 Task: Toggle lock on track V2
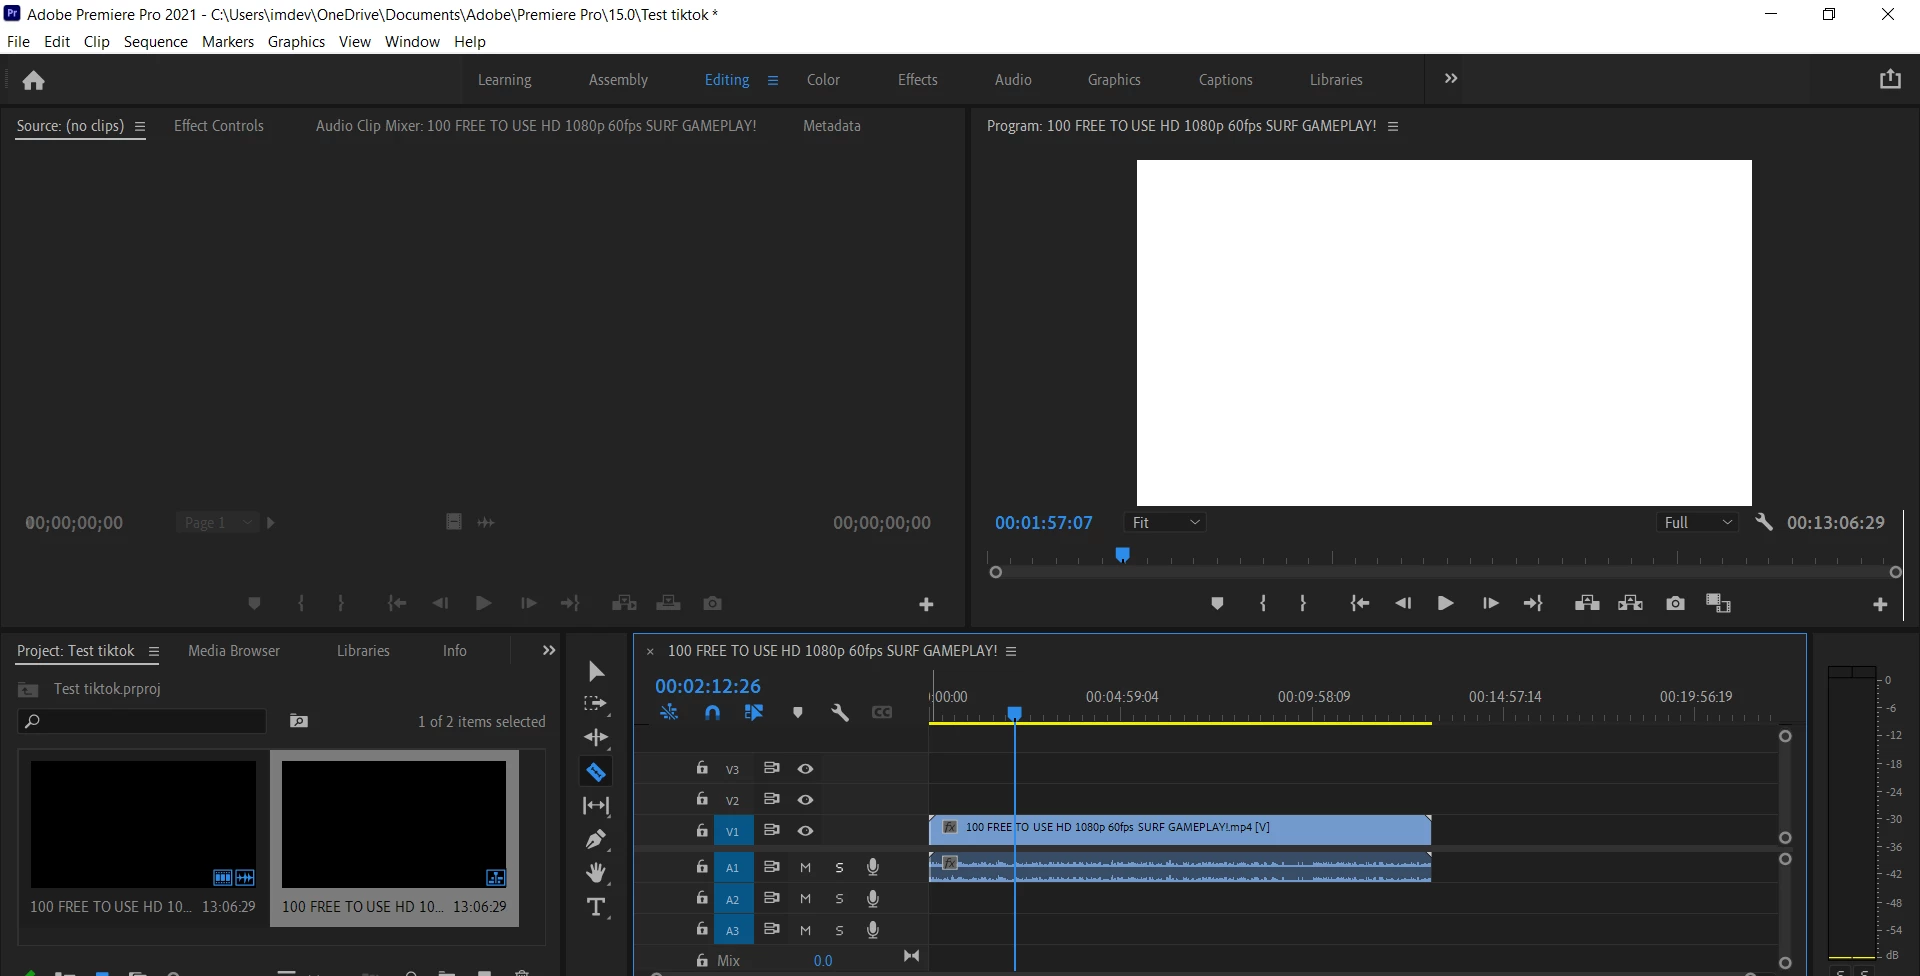(702, 799)
